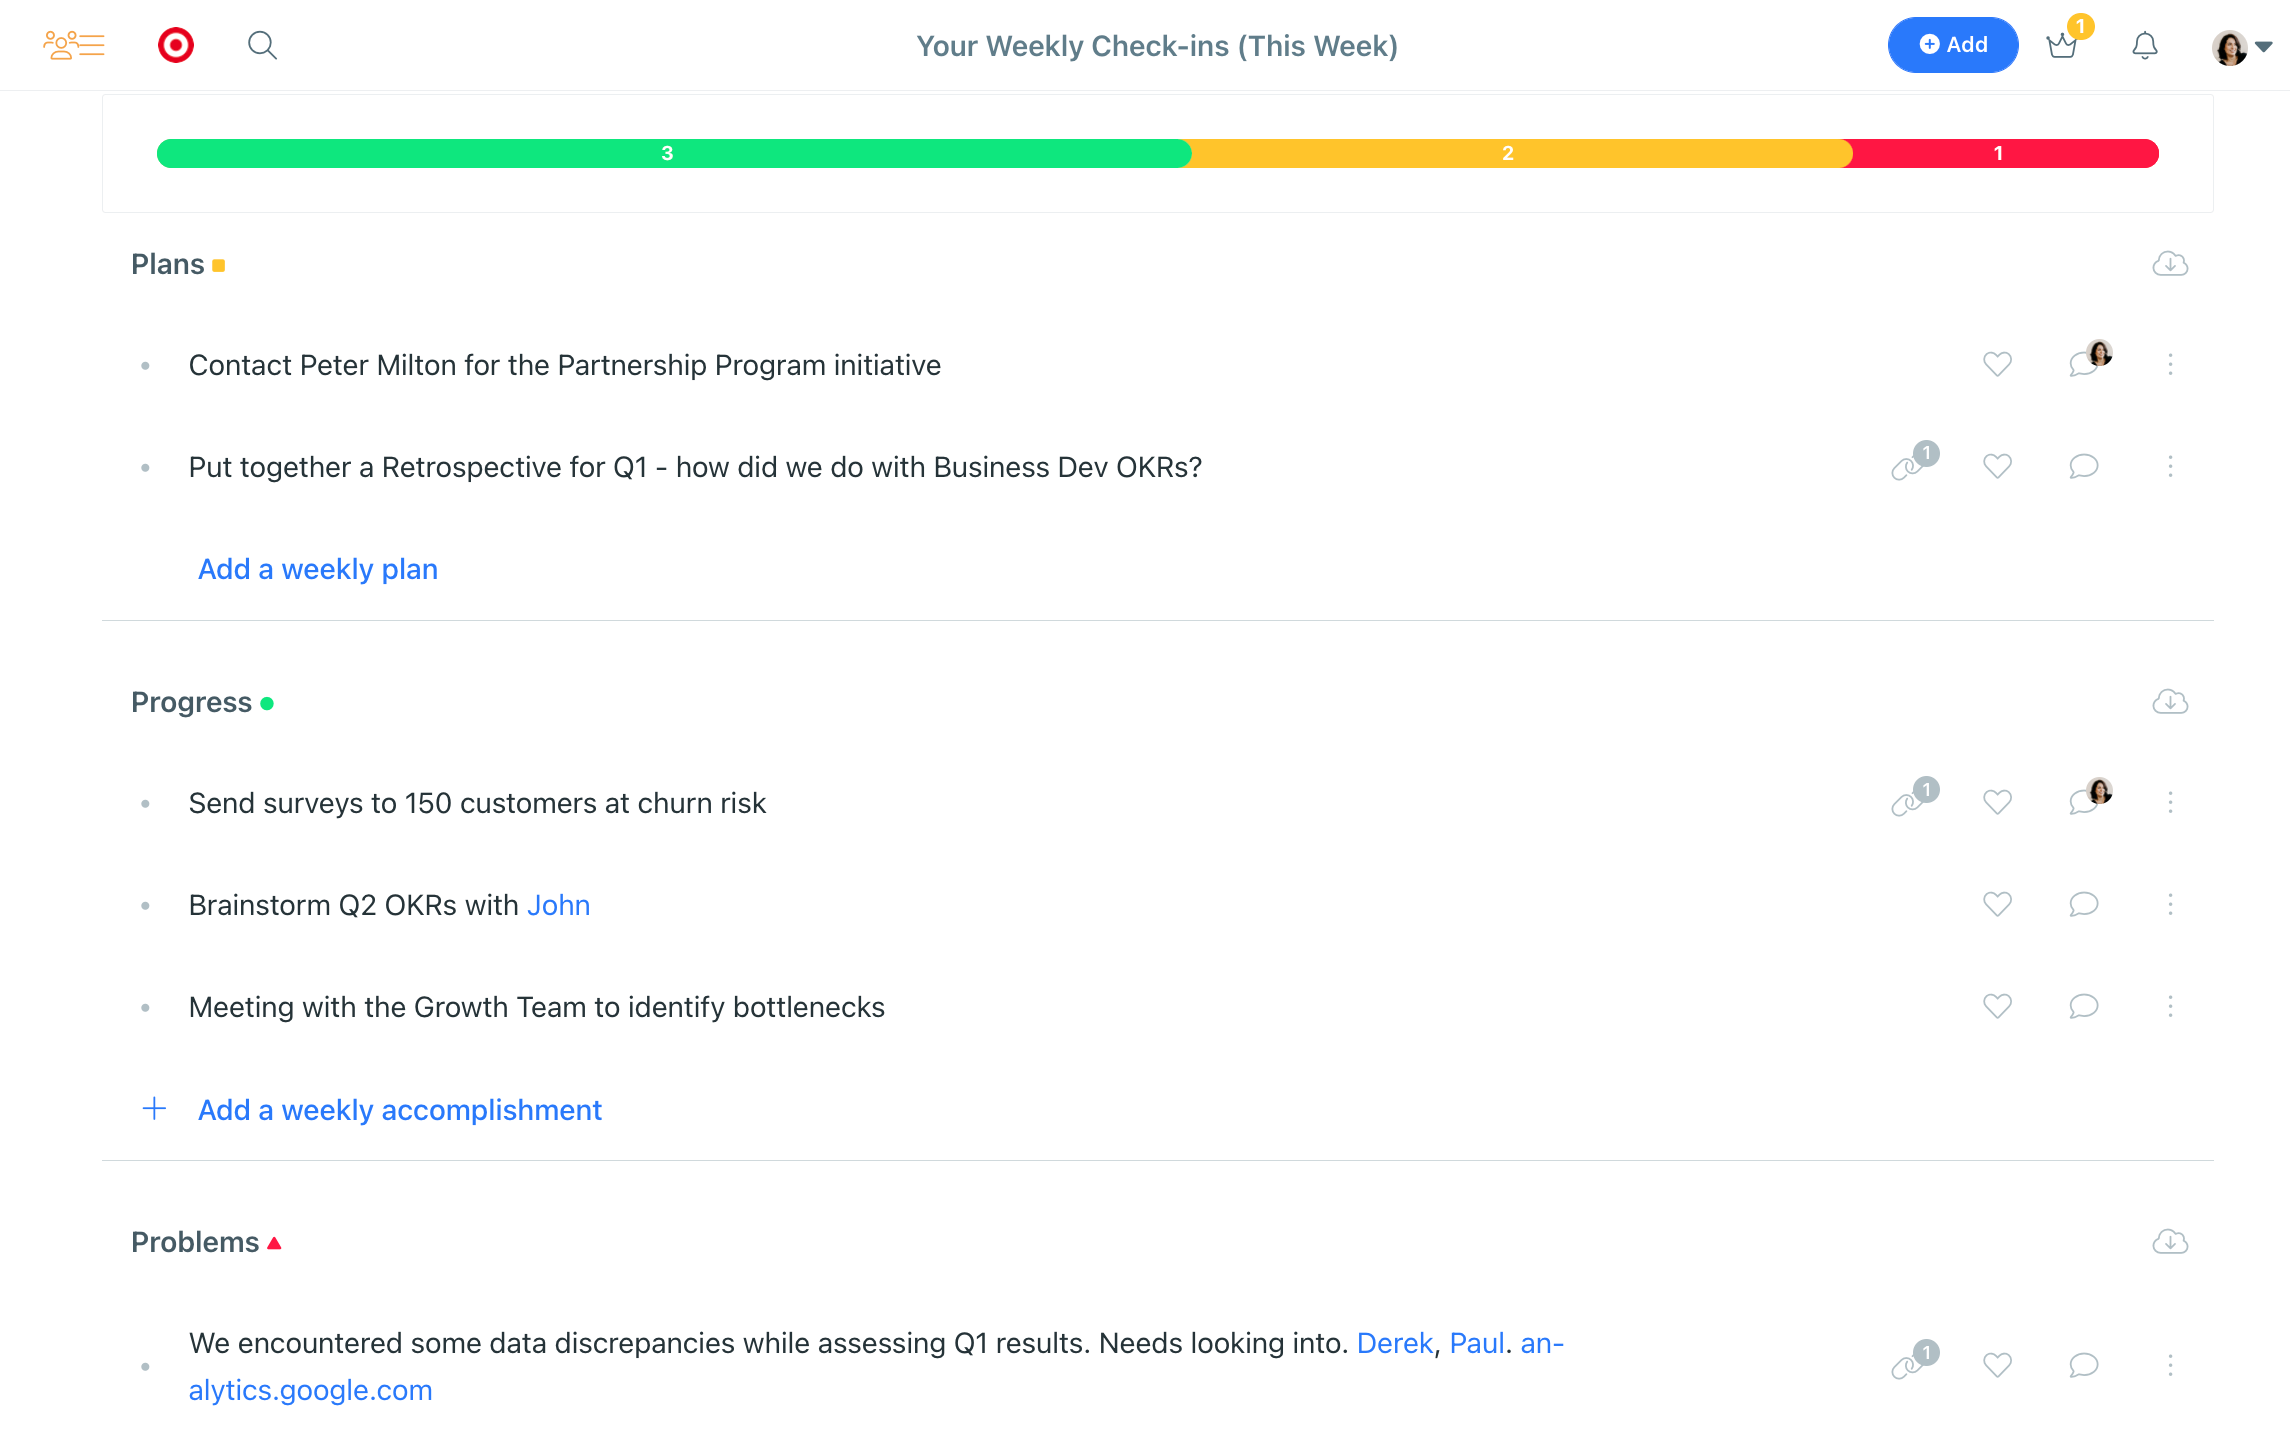Viewport: 2290px width, 1444px height.
Task: Like the Meeting with Growth Team item
Action: [1997, 1006]
